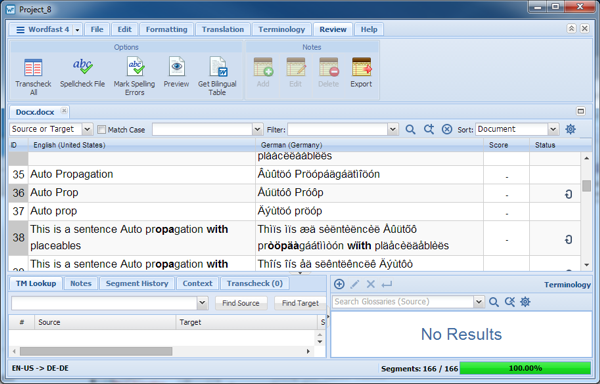
Task: Toggle the Match Case checkbox
Action: (x=101, y=130)
